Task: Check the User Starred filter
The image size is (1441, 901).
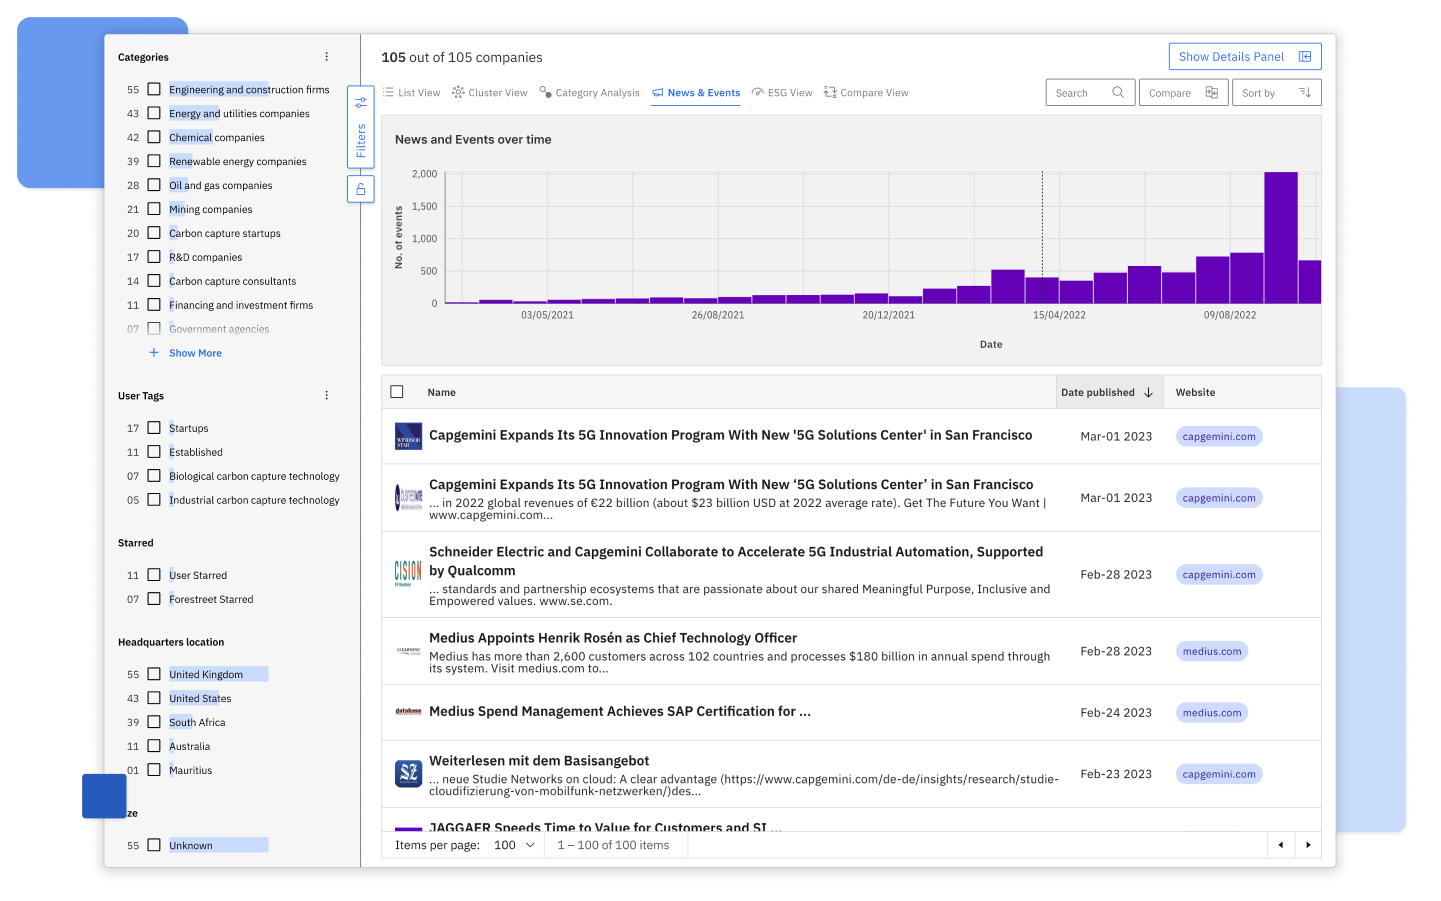Action: (154, 575)
